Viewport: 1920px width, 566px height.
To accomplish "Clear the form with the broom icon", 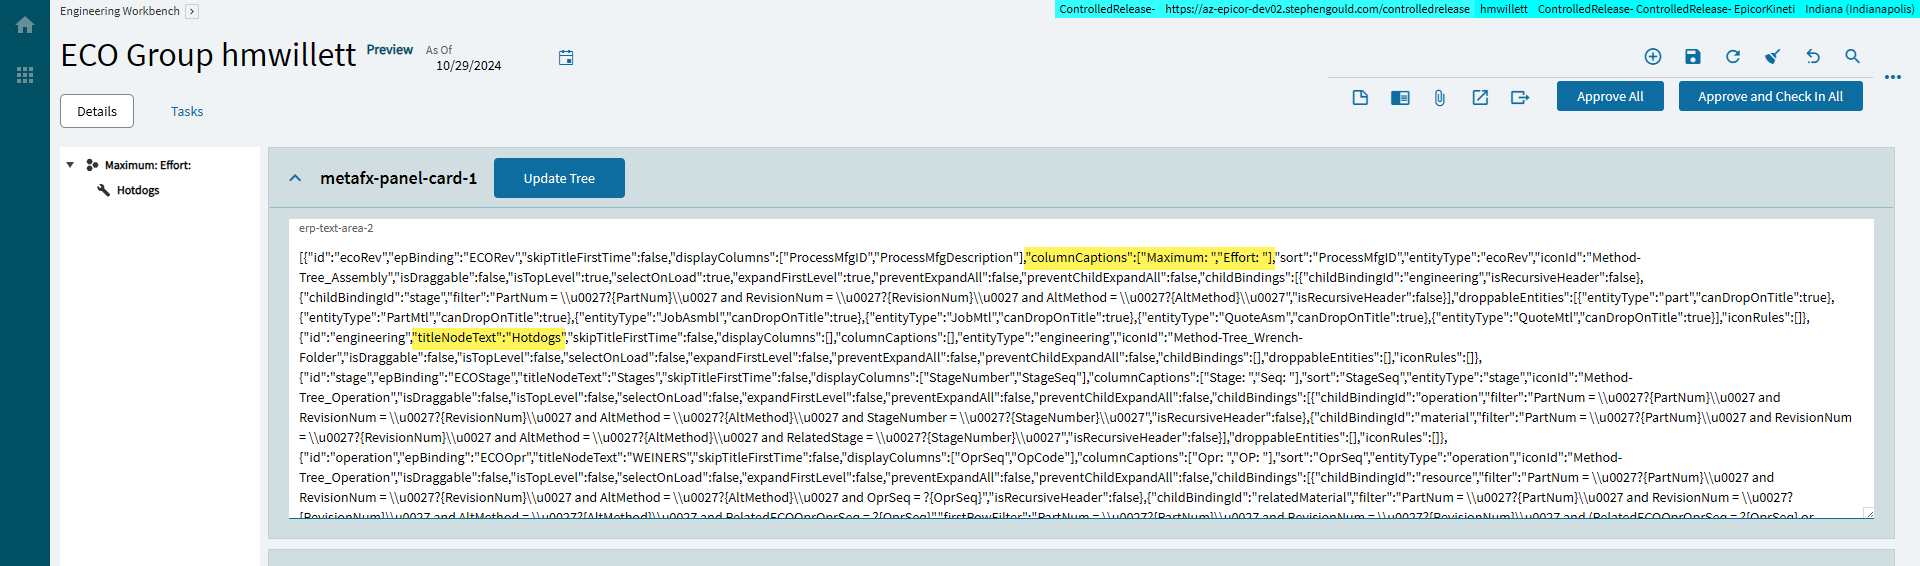I will (x=1772, y=57).
